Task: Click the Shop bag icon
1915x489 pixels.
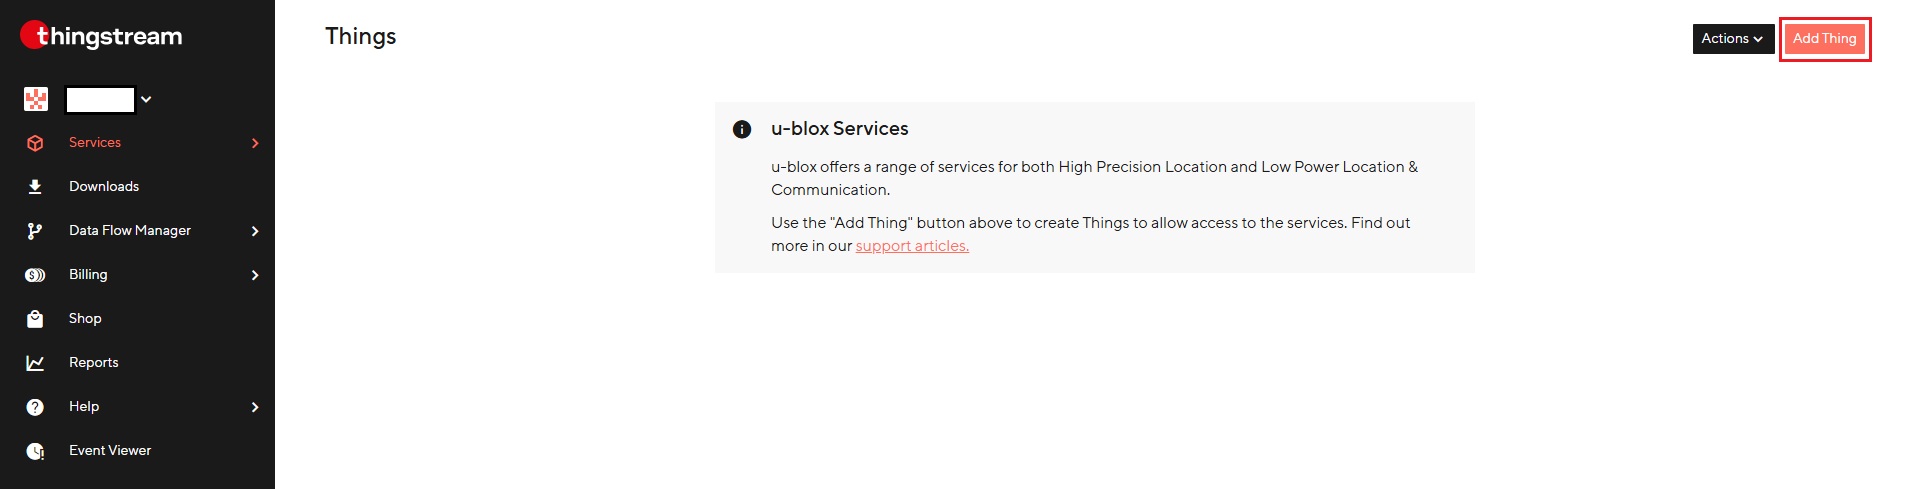Action: point(35,319)
